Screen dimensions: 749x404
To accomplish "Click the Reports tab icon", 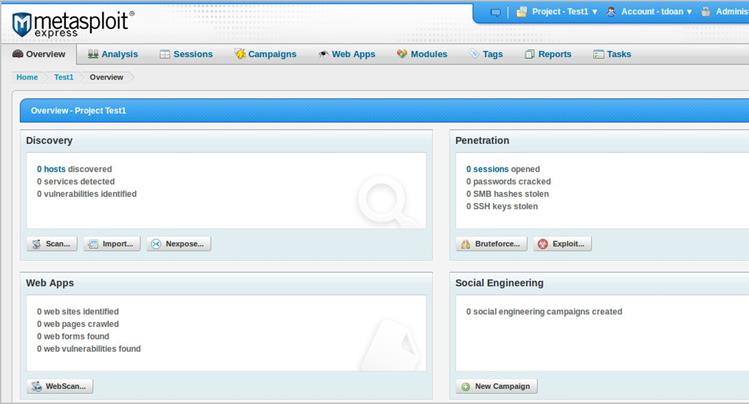I will (529, 54).
